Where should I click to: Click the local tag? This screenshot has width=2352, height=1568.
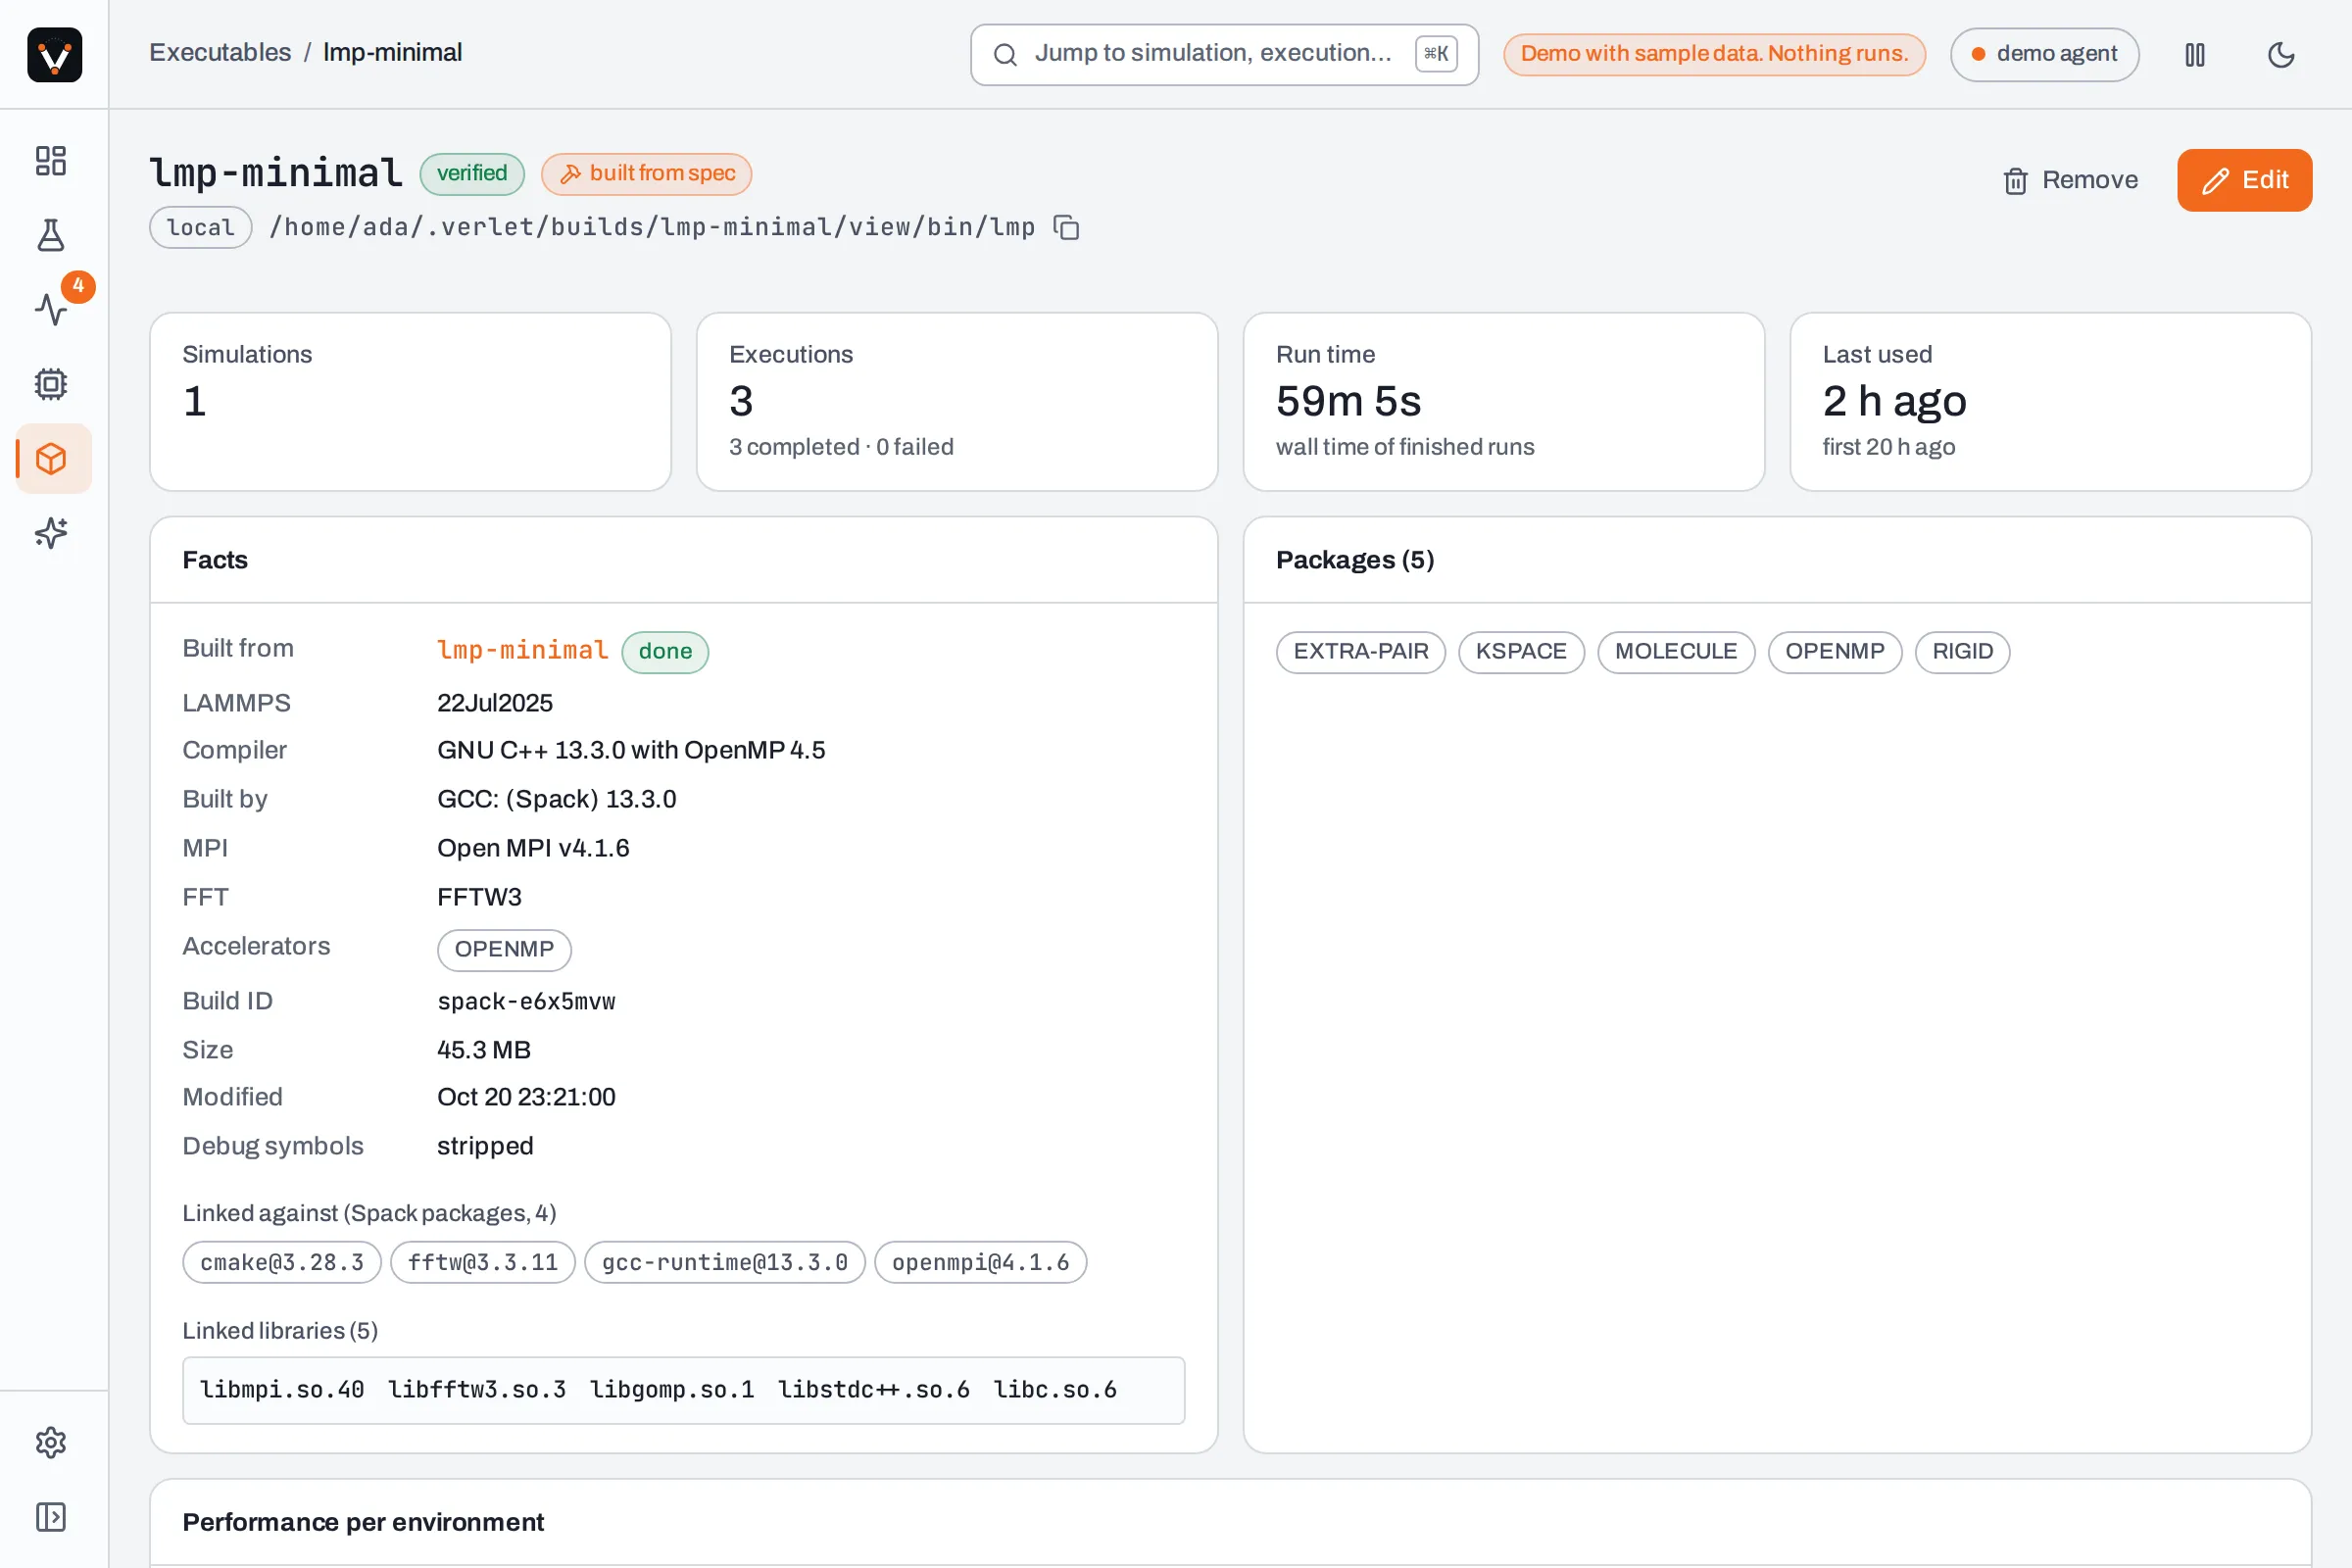(200, 228)
